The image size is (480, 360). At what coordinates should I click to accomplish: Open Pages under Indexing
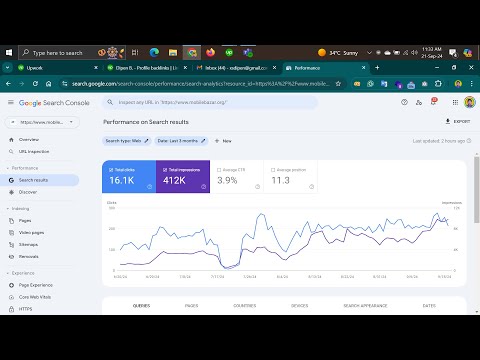pyautogui.click(x=25, y=221)
